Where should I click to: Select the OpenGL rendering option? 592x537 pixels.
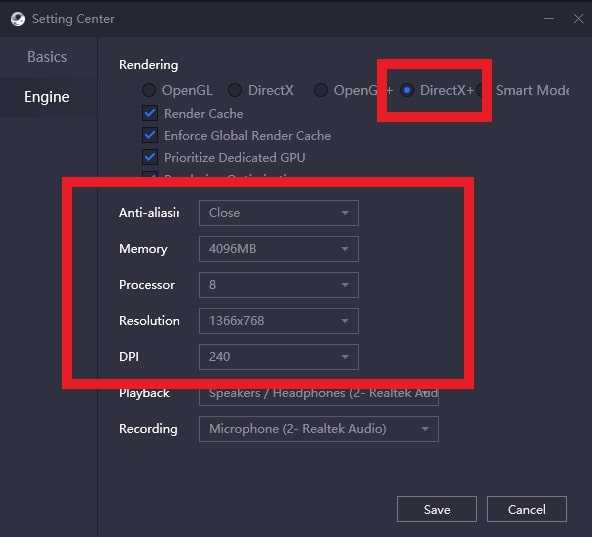[149, 90]
